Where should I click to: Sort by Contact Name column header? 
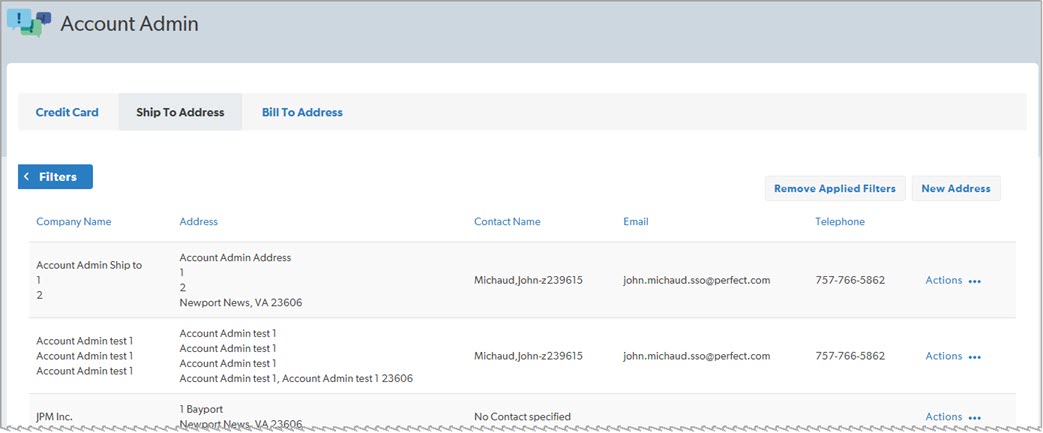(507, 221)
